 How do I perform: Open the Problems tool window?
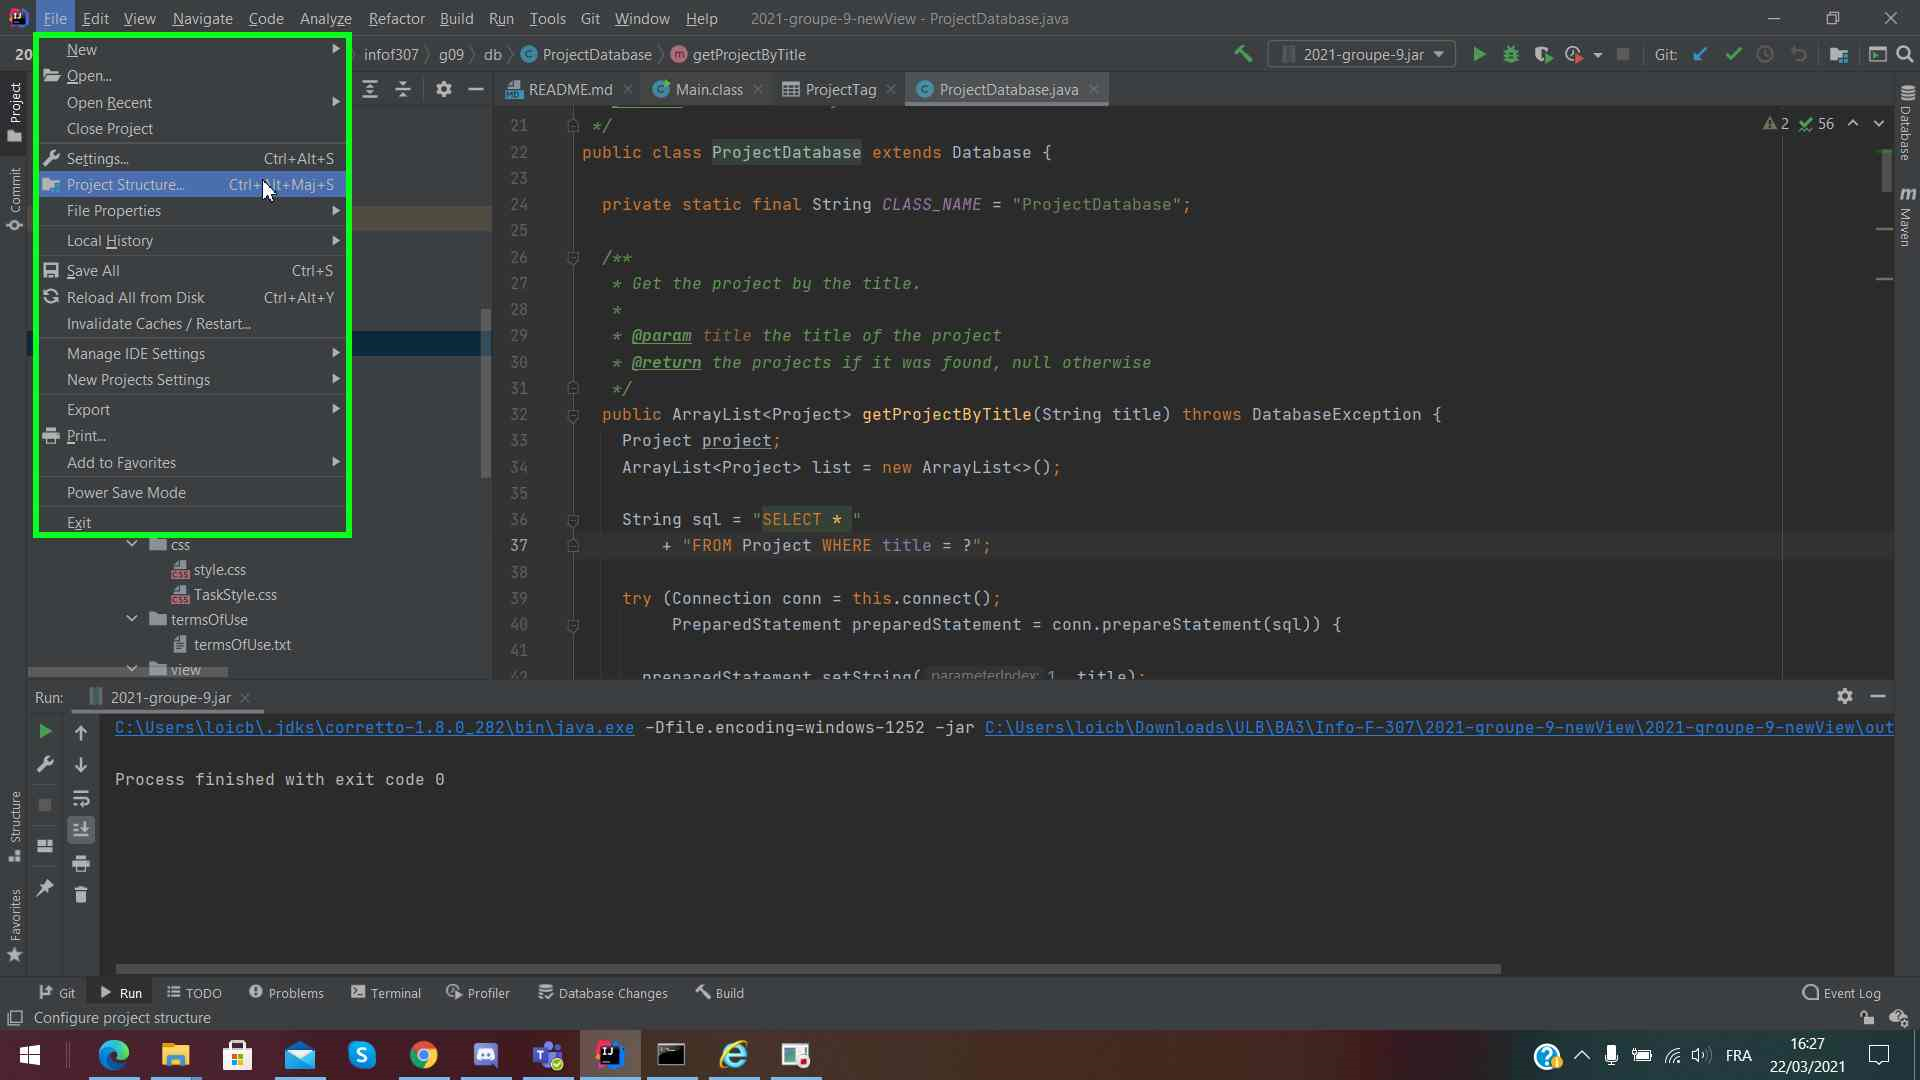[x=286, y=993]
